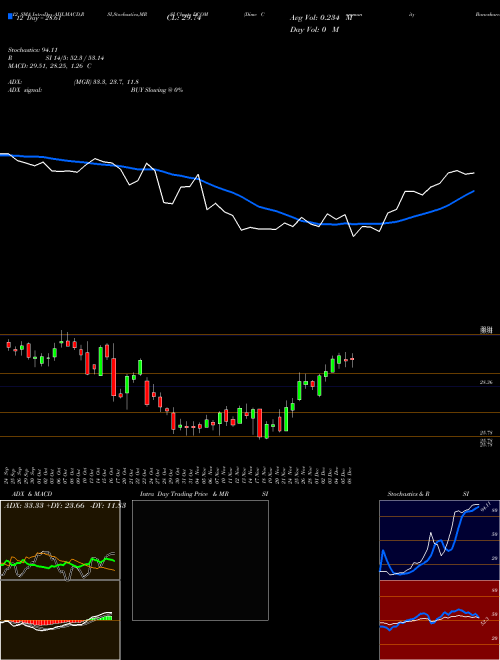This screenshot has width=500, height=660.
Task: Open the ADX indicator chart panel
Action: click(x=60, y=540)
